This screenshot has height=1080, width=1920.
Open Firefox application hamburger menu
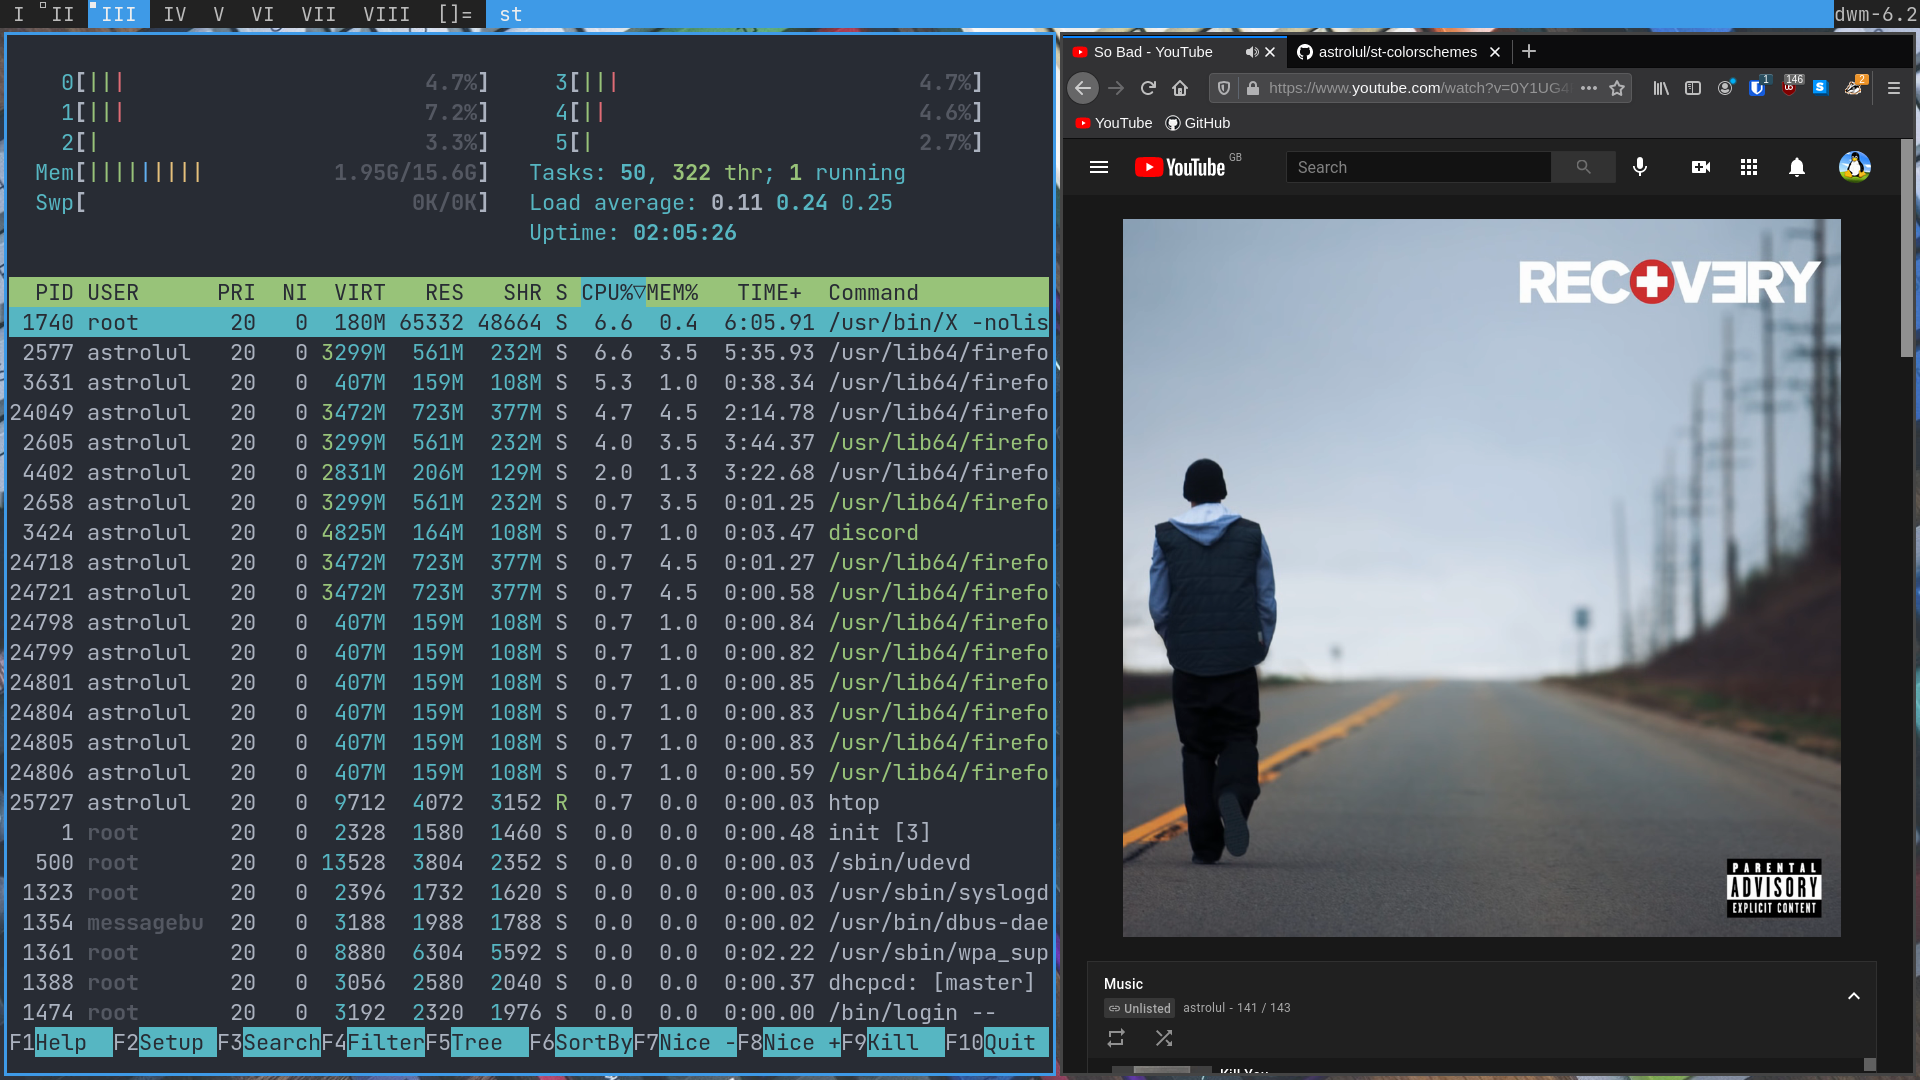pos(1894,88)
